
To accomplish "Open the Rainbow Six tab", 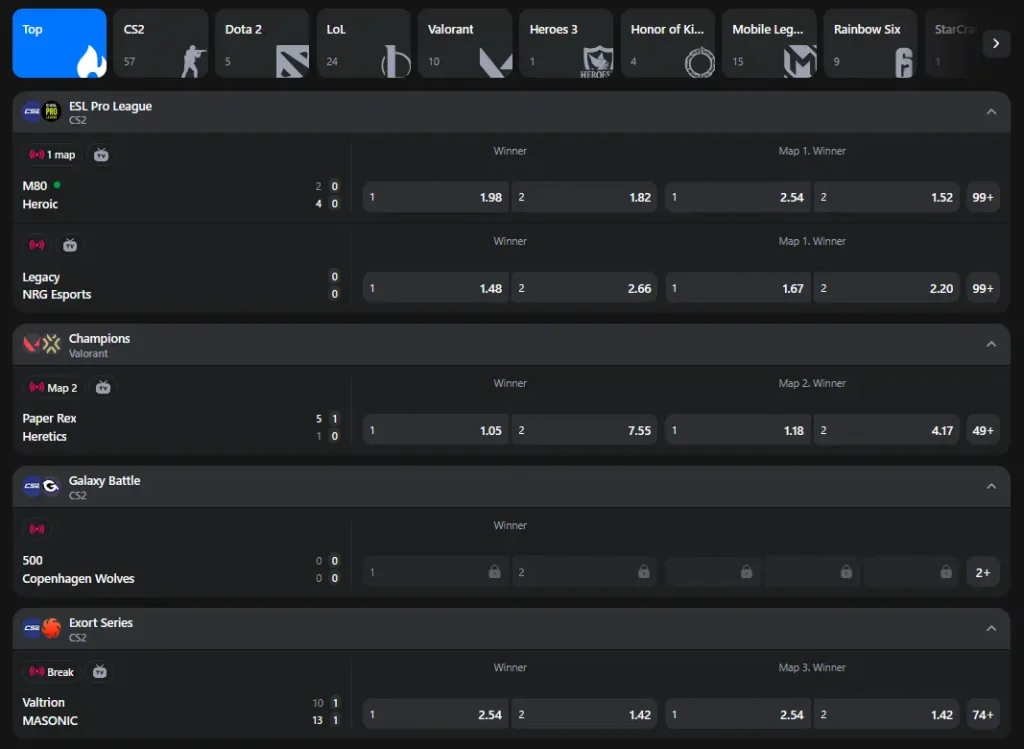I will pos(870,44).
